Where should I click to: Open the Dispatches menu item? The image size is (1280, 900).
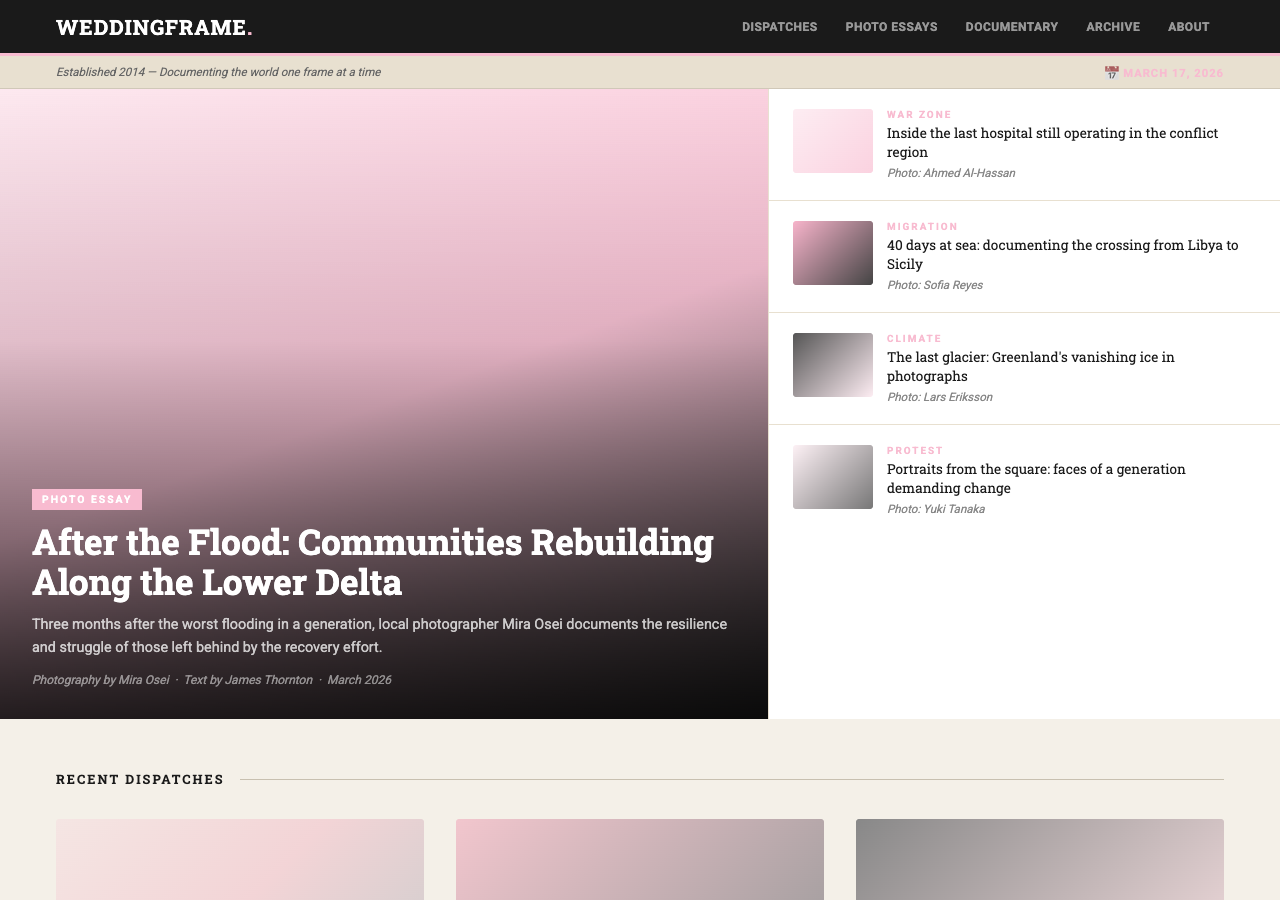(779, 27)
